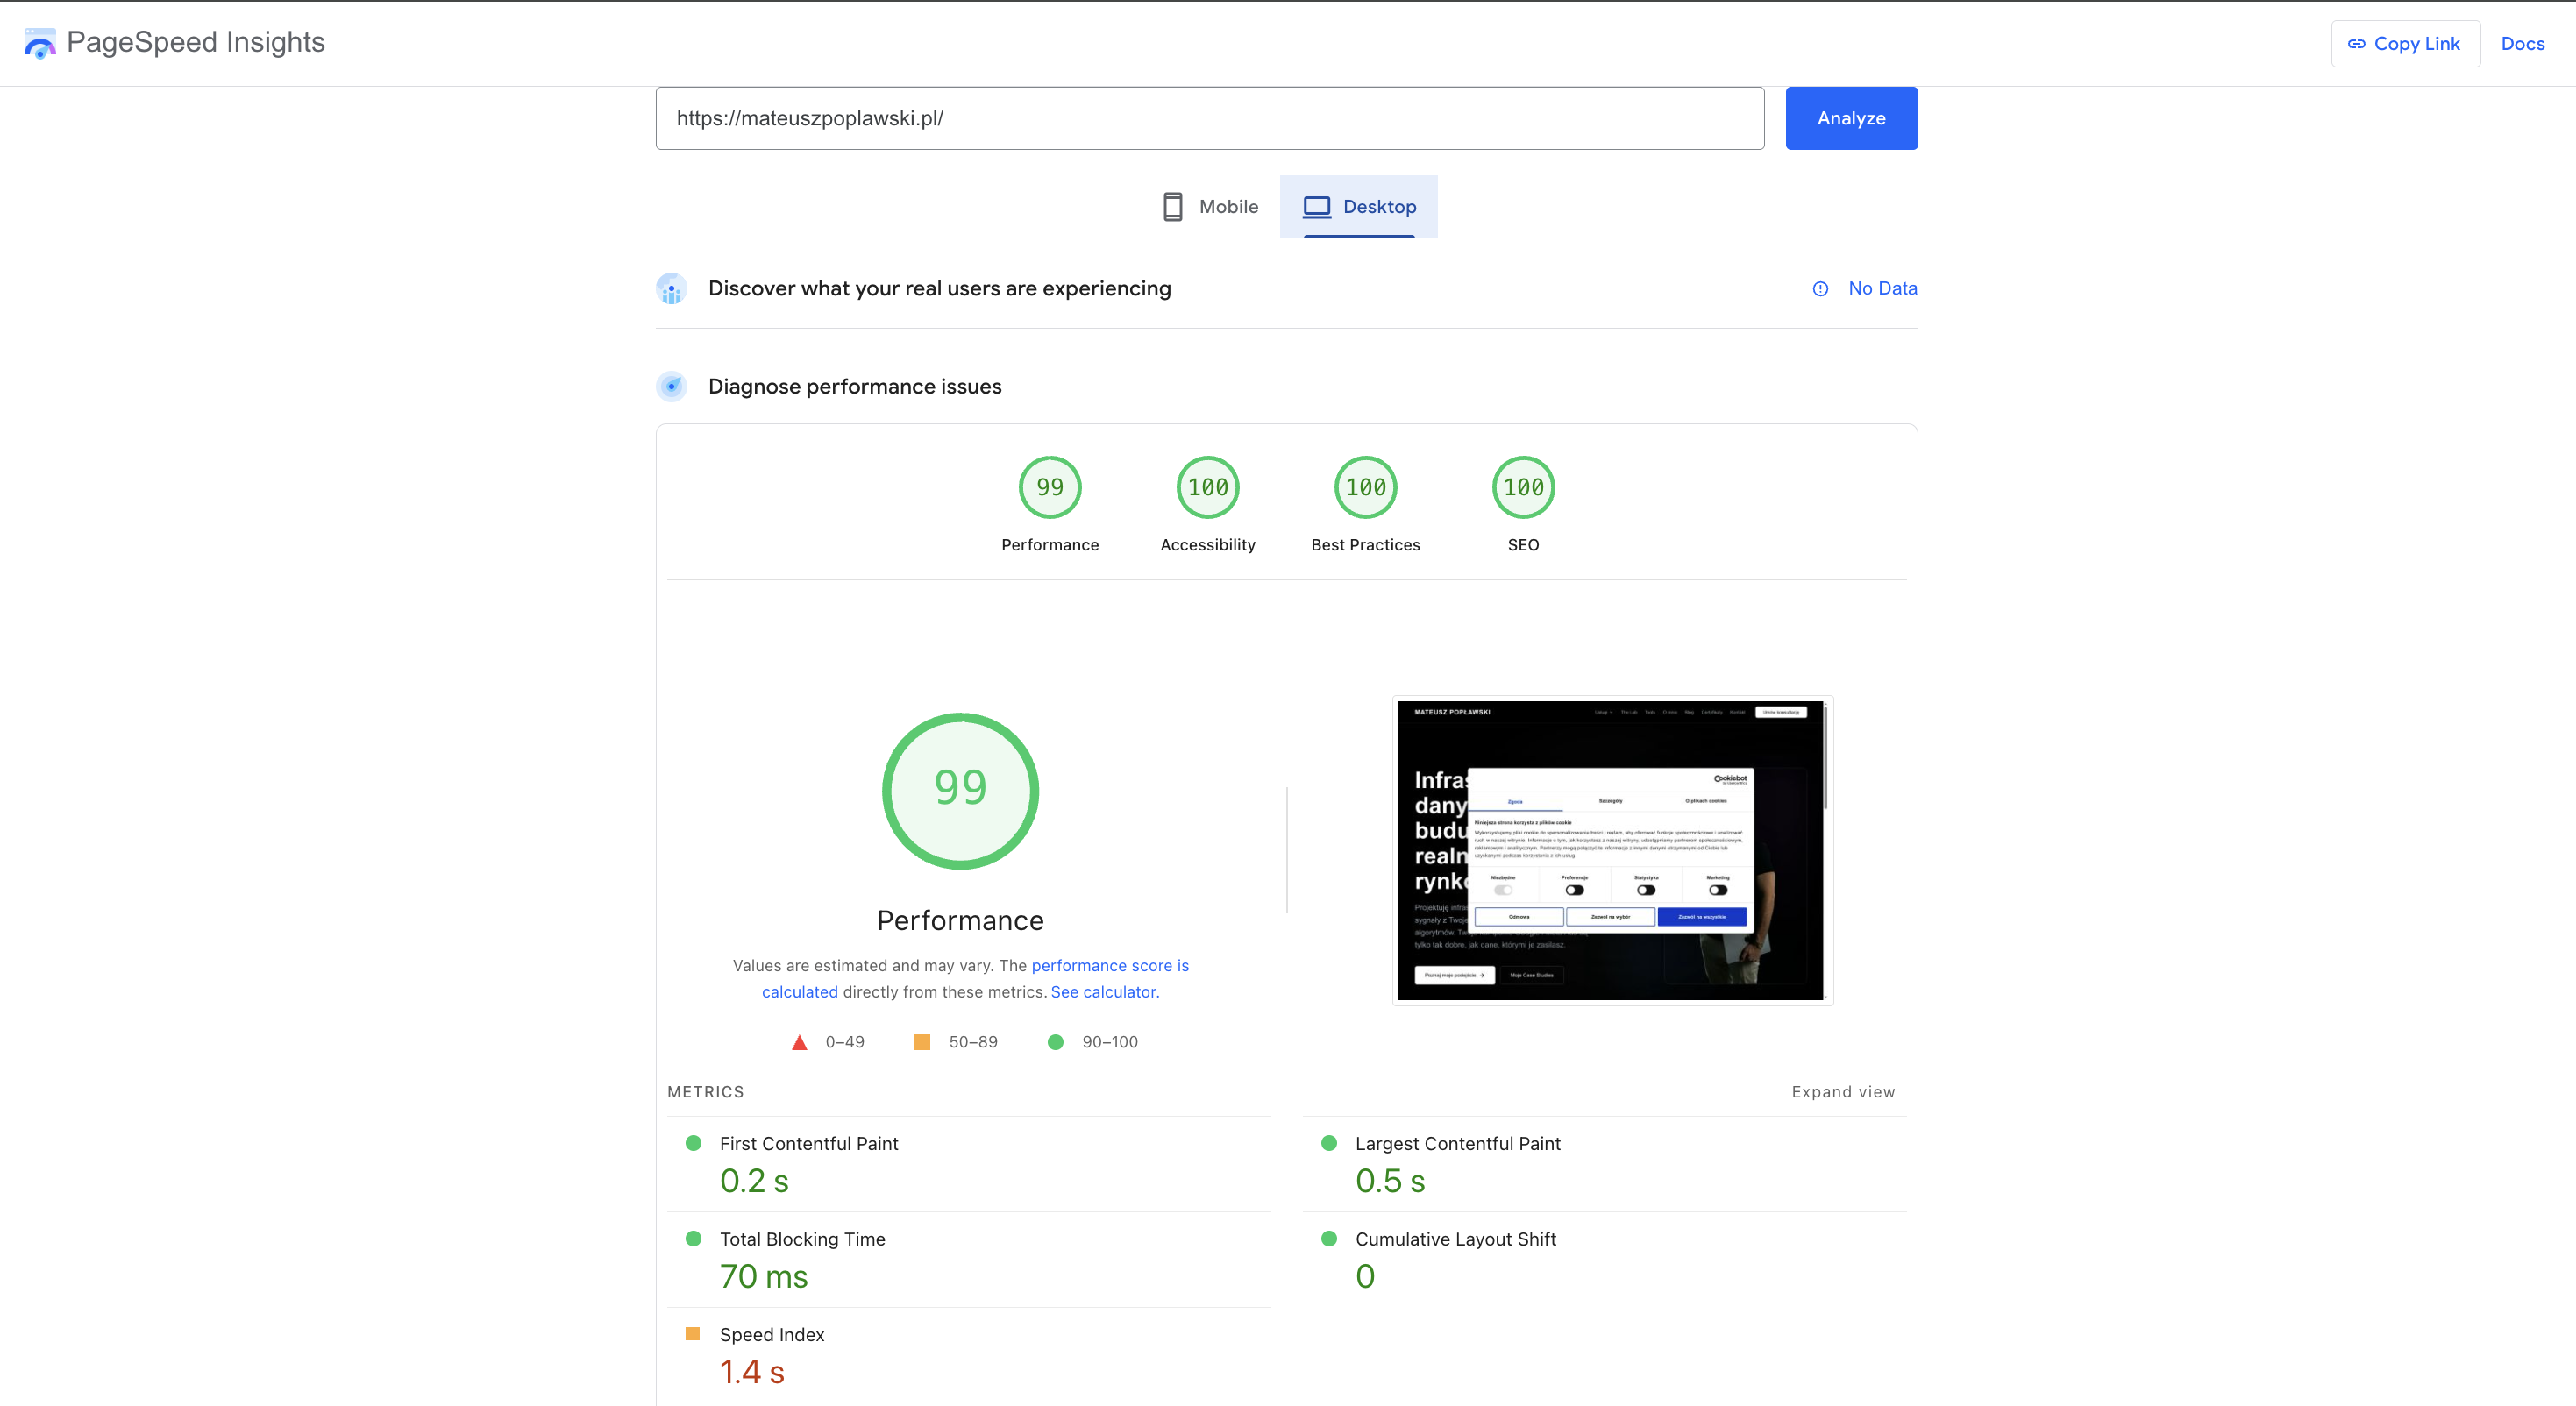Open the Docs link

coord(2522,44)
